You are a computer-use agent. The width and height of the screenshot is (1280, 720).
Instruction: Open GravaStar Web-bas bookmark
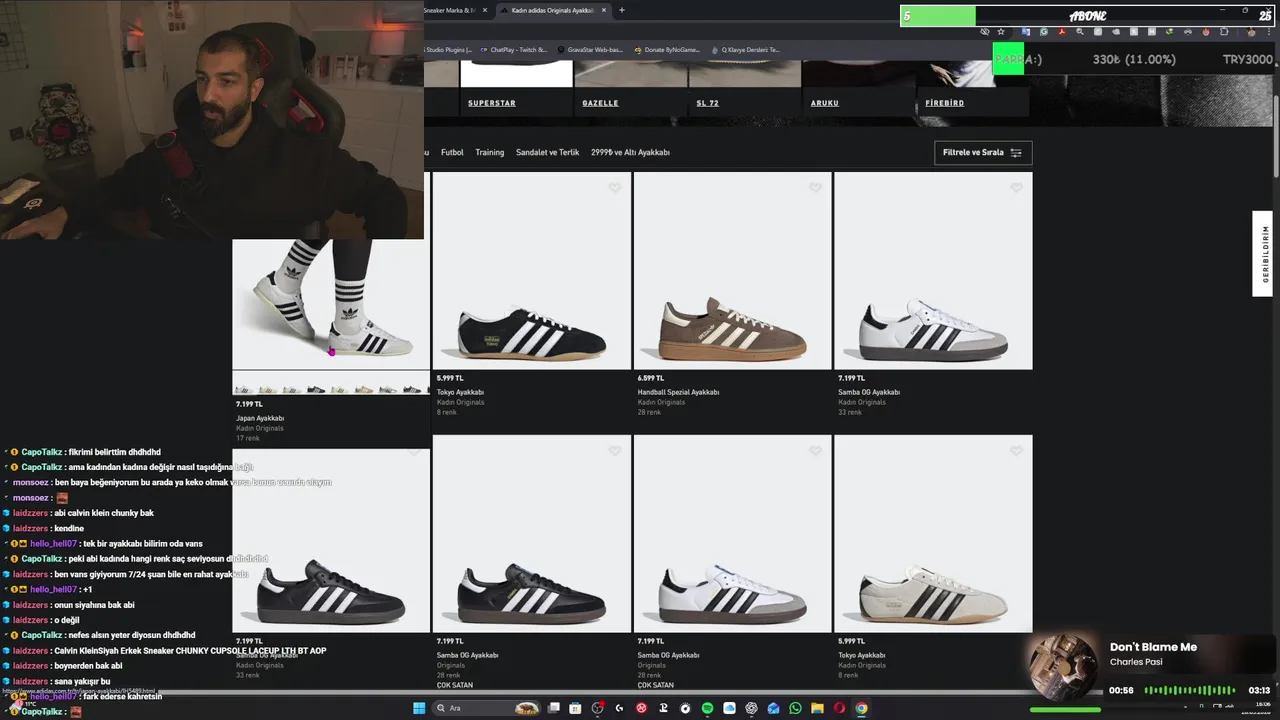[x=589, y=49]
